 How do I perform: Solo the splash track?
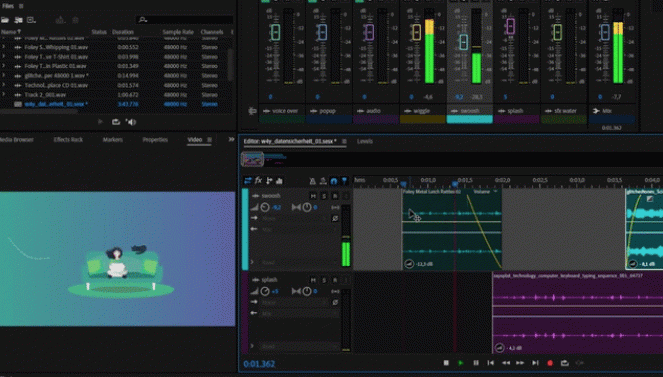324,280
